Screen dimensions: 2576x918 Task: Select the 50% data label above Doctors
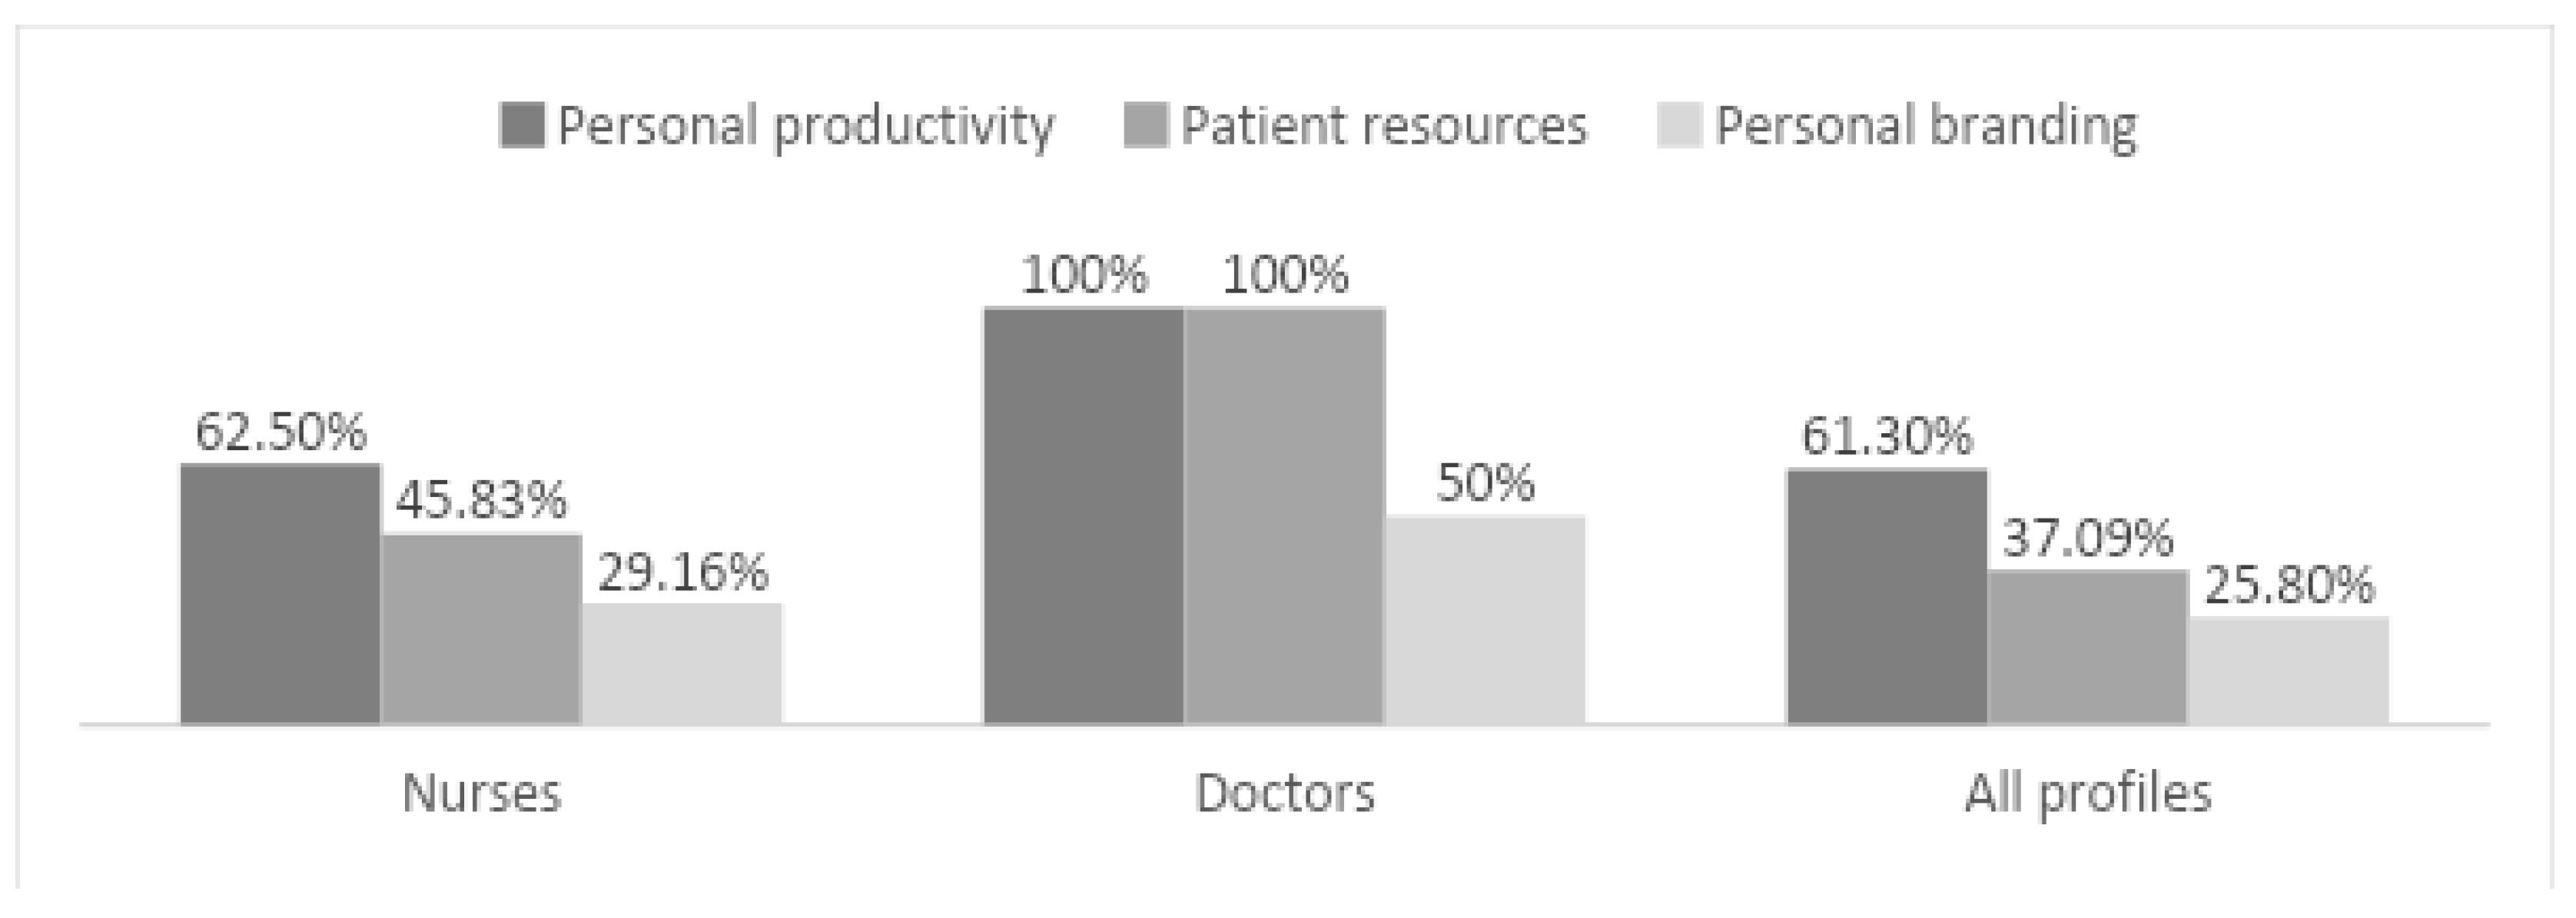point(1486,484)
